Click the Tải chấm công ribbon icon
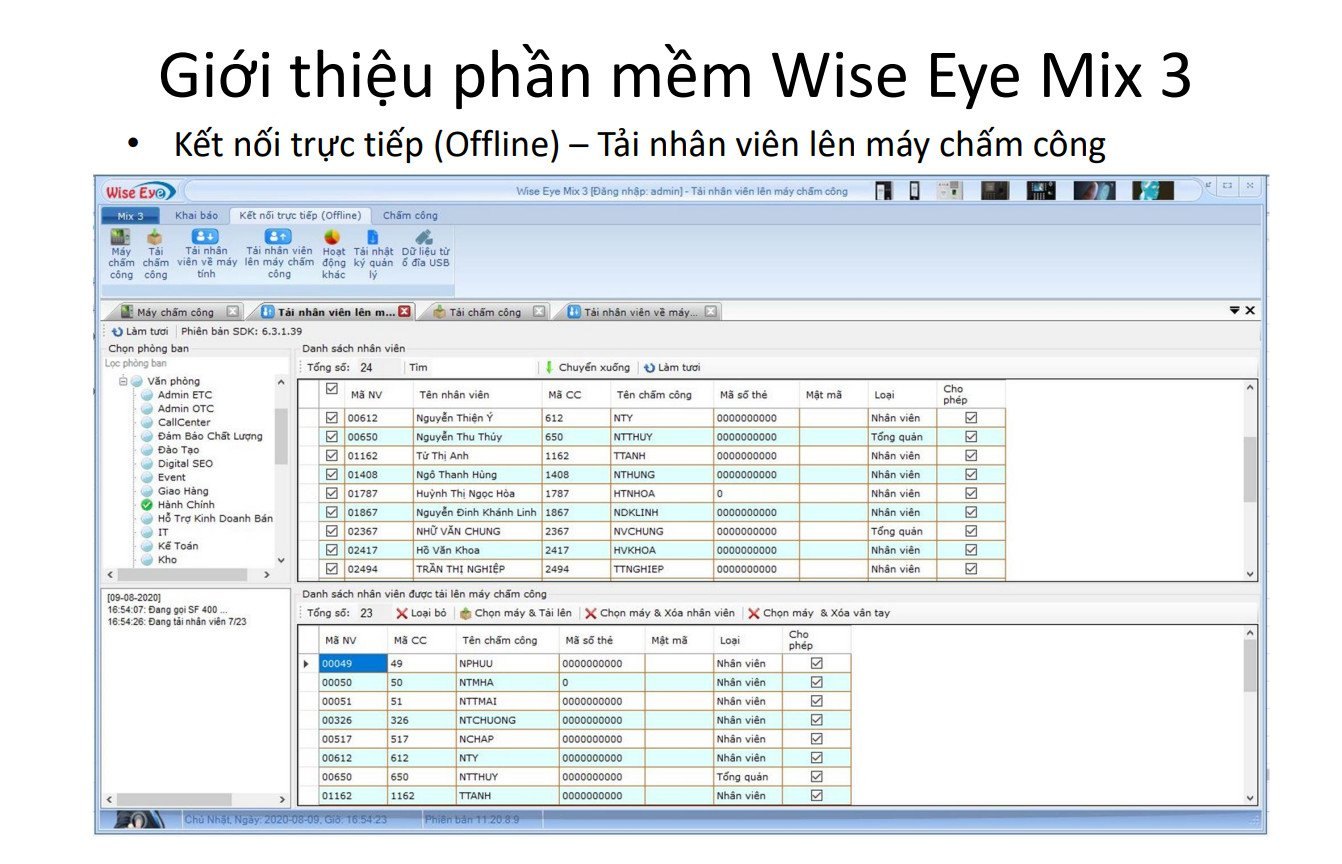This screenshot has height=864, width=1342. coord(155,254)
